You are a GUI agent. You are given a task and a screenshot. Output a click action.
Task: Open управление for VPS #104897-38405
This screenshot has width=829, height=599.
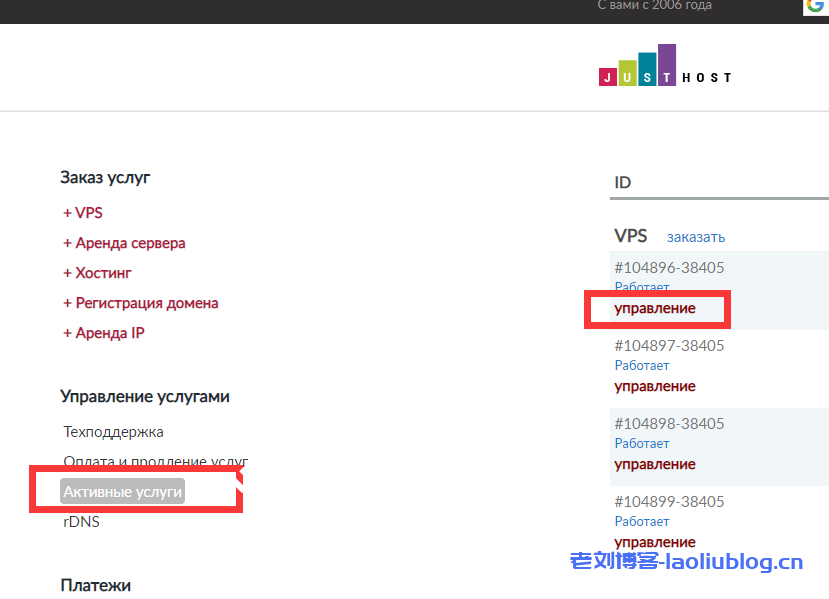655,386
